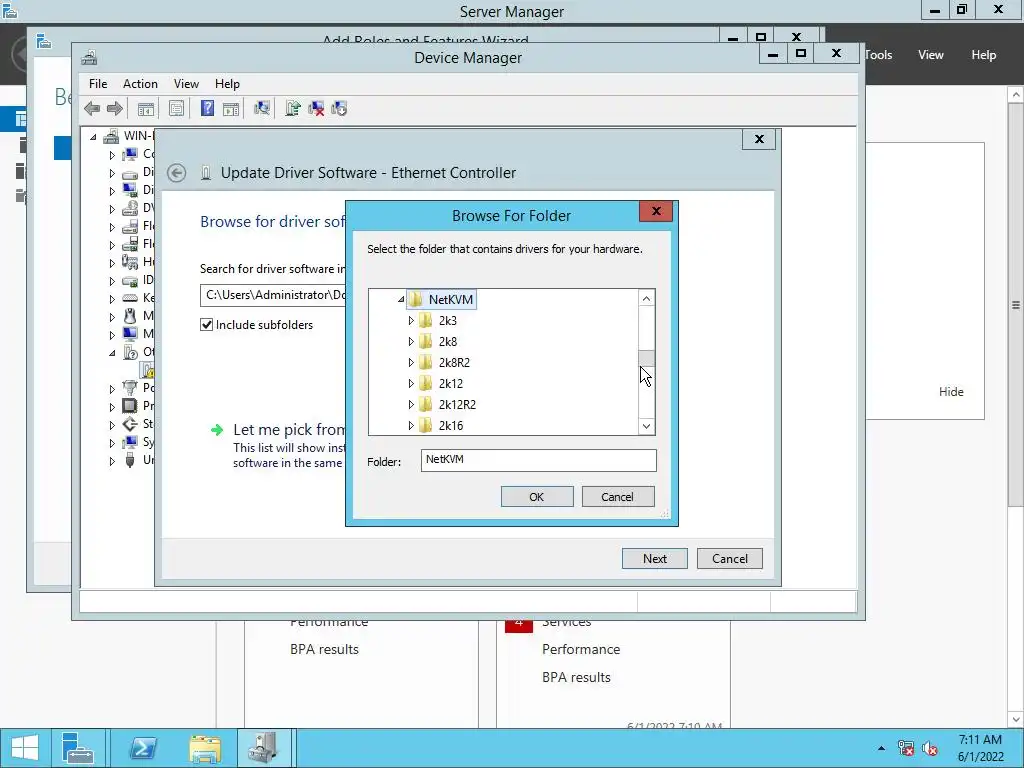Viewport: 1024px width, 768px height.
Task: Click Cancel in Update Driver Software wizard
Action: [x=729, y=558]
